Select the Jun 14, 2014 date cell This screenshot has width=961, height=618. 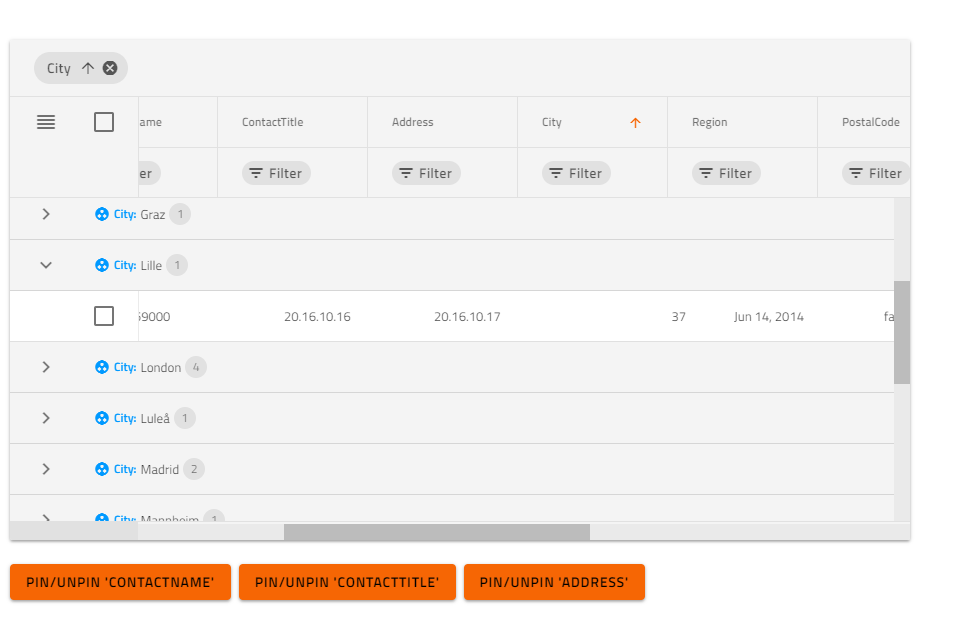[x=769, y=317]
